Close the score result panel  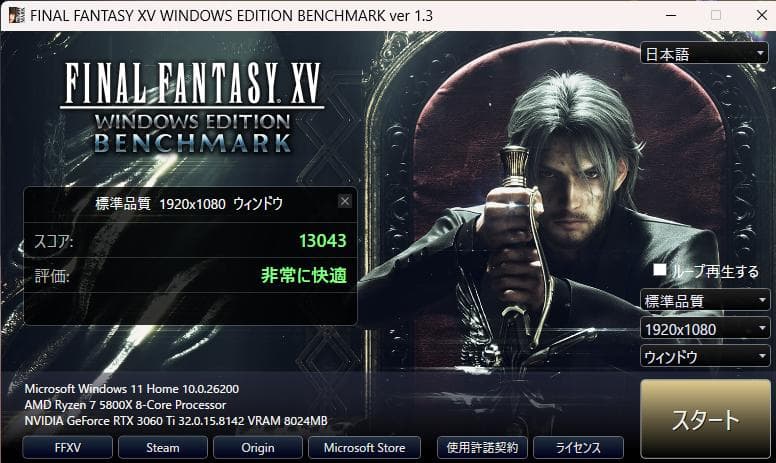point(345,201)
